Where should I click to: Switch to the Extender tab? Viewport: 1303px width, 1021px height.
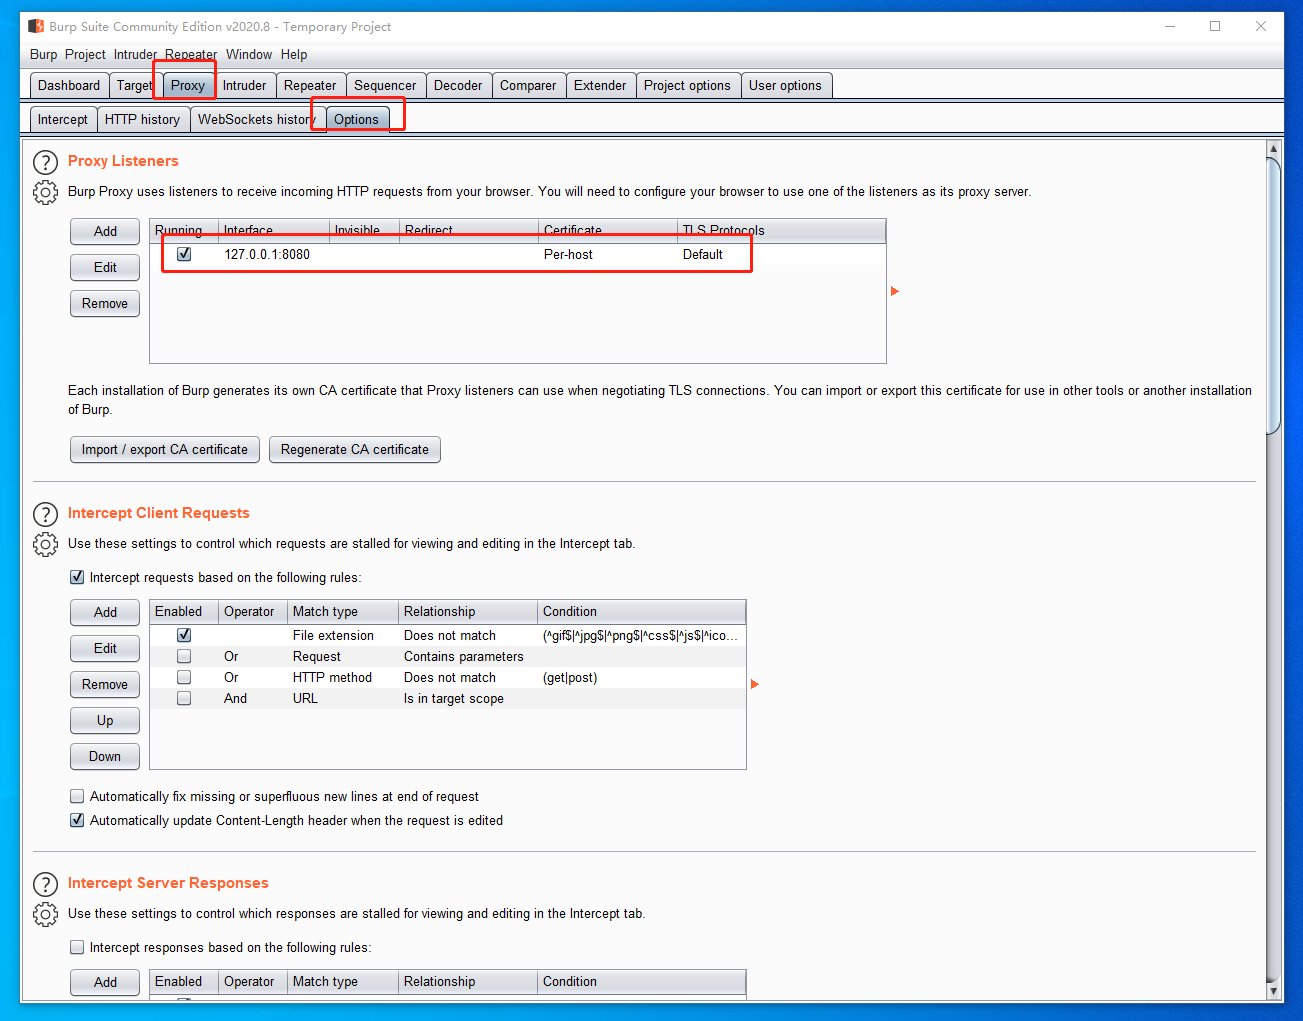[x=600, y=85]
